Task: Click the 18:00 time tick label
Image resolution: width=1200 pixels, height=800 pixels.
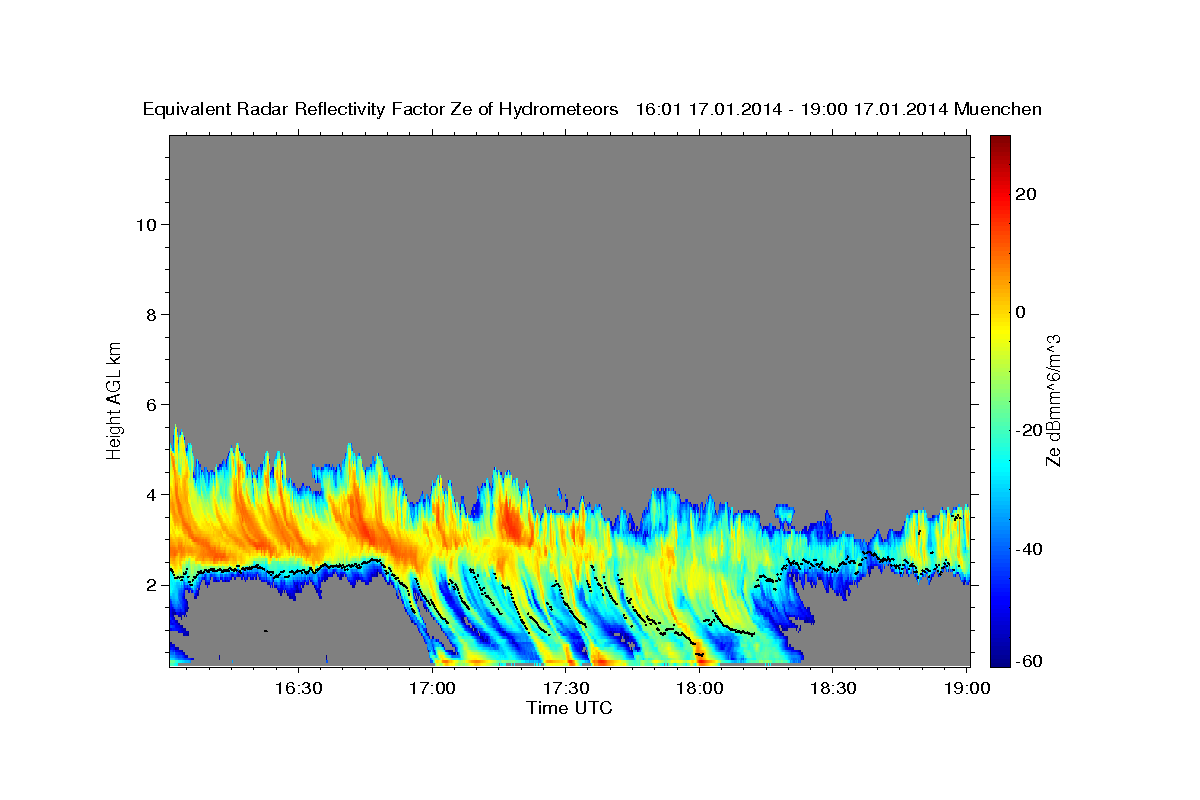Action: pos(700,688)
